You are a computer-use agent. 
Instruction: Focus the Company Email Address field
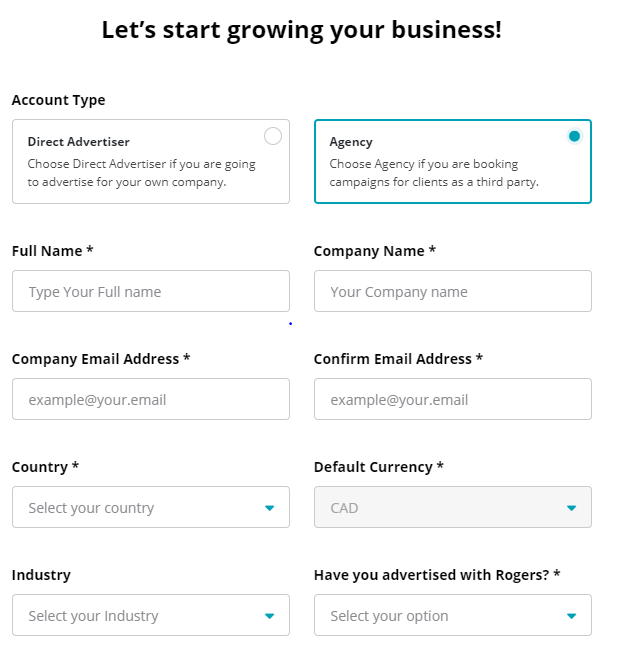coord(151,399)
